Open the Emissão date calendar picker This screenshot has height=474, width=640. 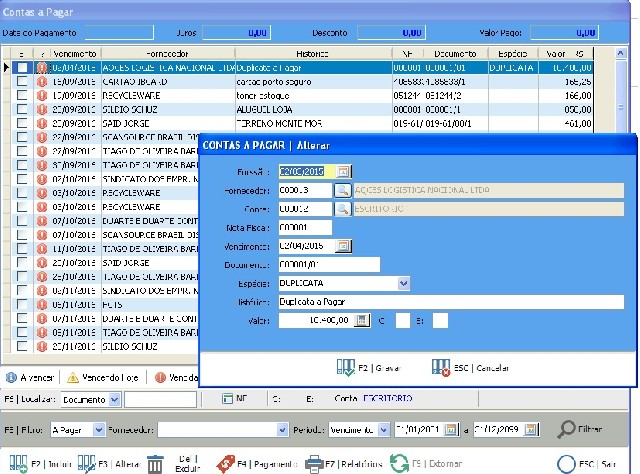(342, 170)
